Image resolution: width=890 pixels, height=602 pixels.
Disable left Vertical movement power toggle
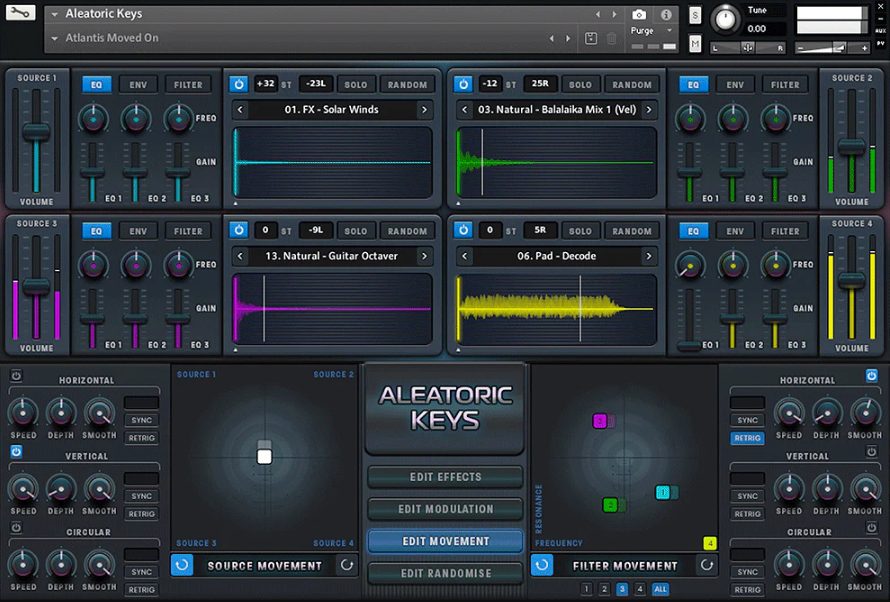coord(16,452)
